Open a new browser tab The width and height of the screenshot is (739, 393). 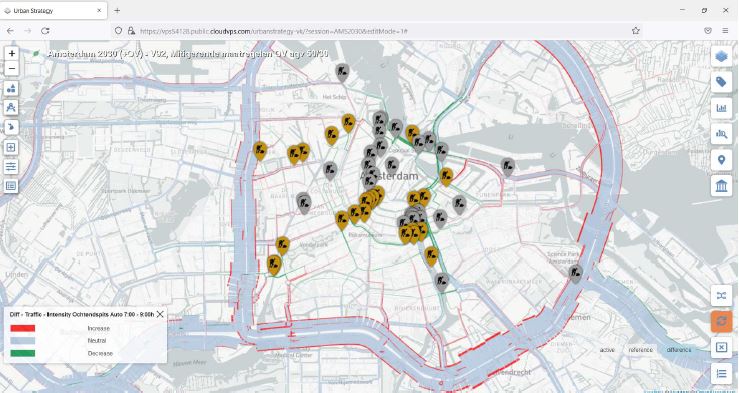117,10
